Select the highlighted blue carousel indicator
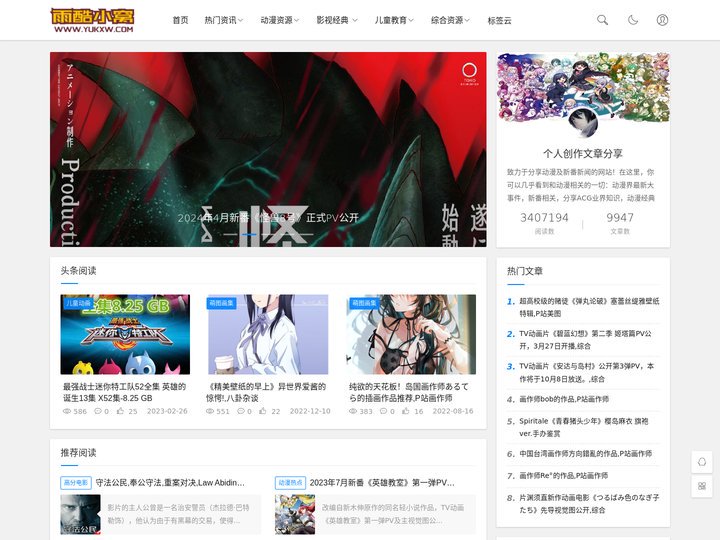 pos(249,234)
